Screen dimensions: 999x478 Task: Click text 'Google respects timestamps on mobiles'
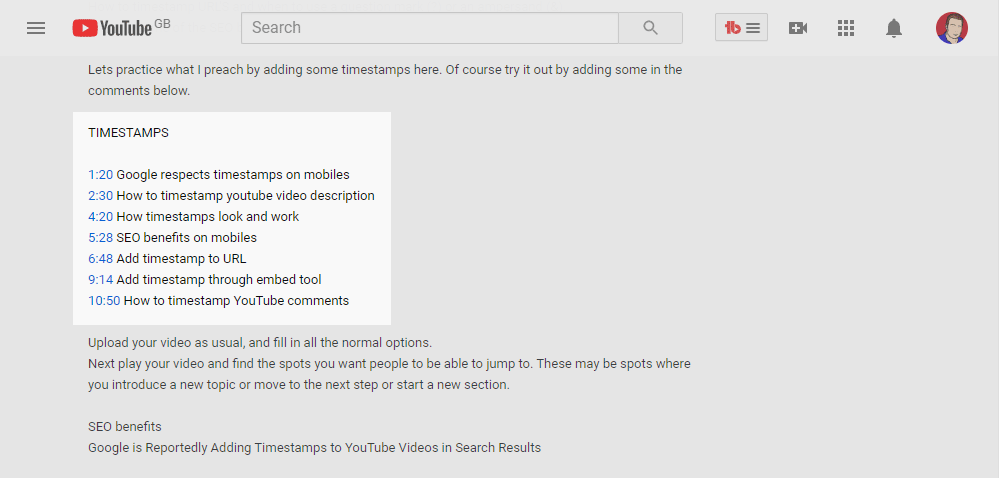point(233,175)
